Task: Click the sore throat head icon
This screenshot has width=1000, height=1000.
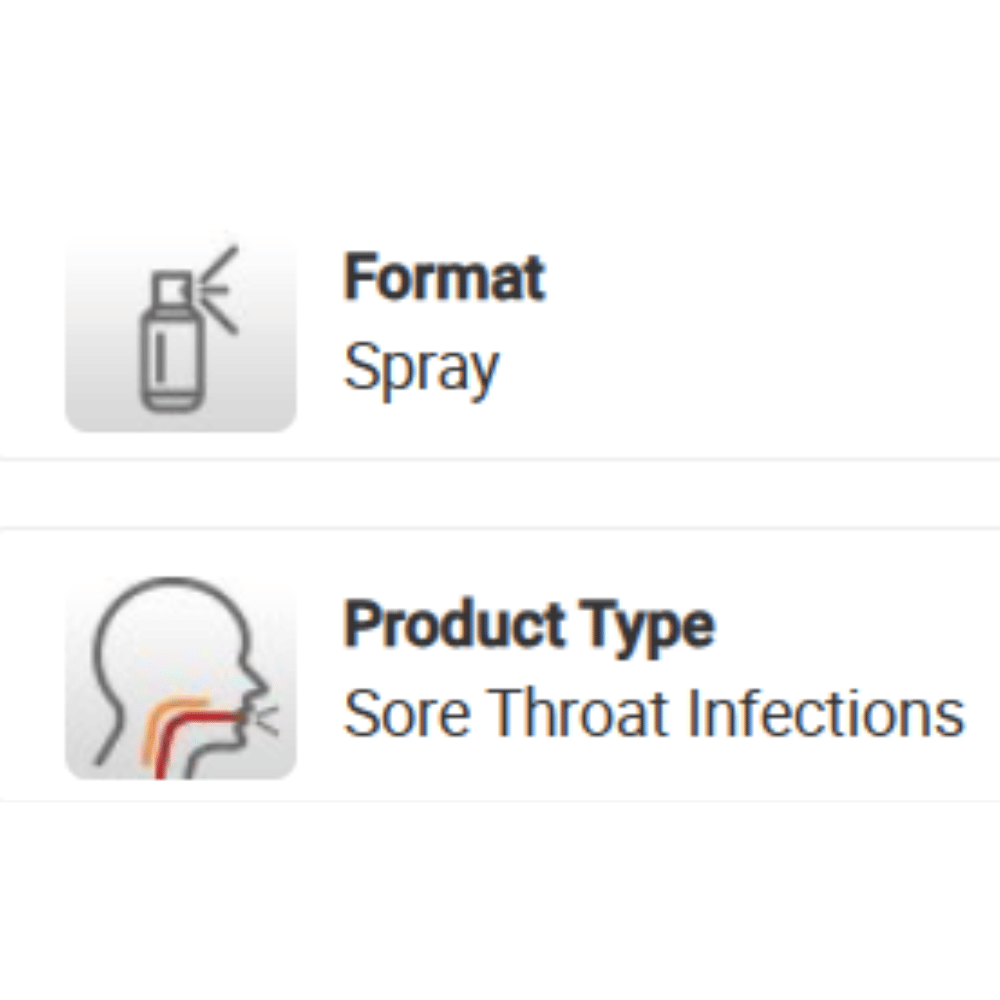Action: (x=181, y=679)
